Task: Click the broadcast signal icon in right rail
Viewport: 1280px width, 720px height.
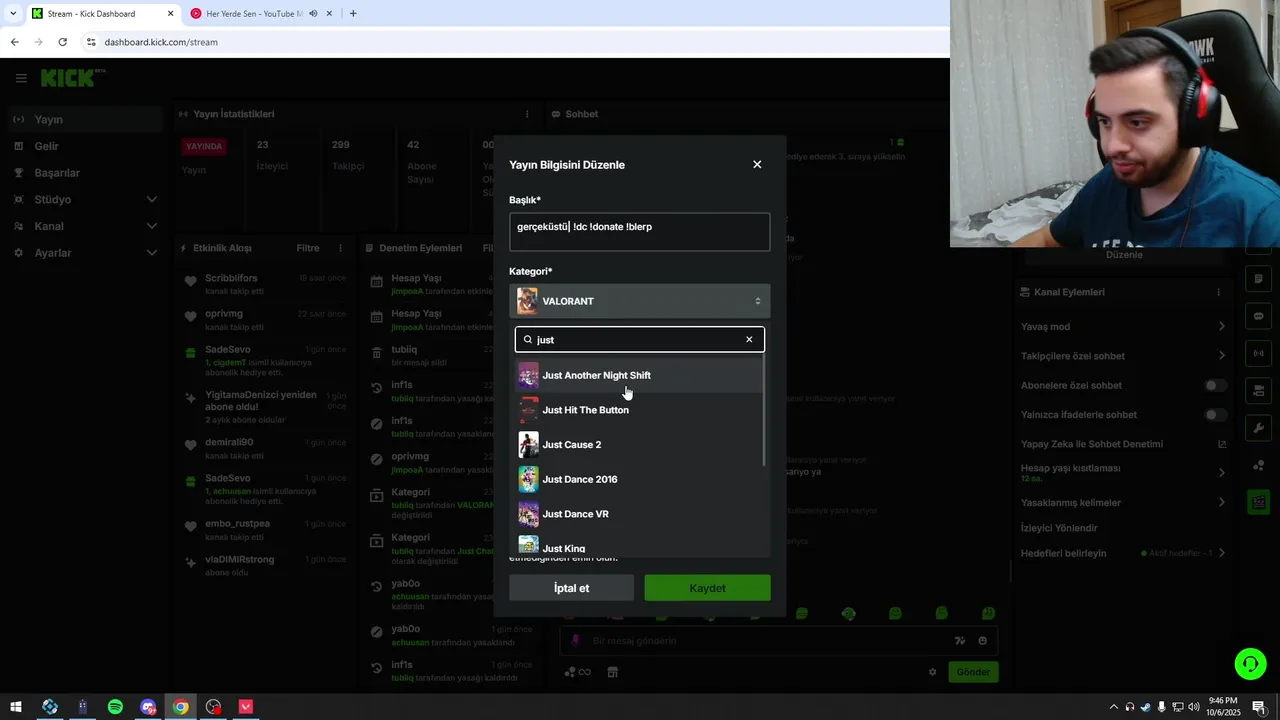Action: [x=1258, y=353]
